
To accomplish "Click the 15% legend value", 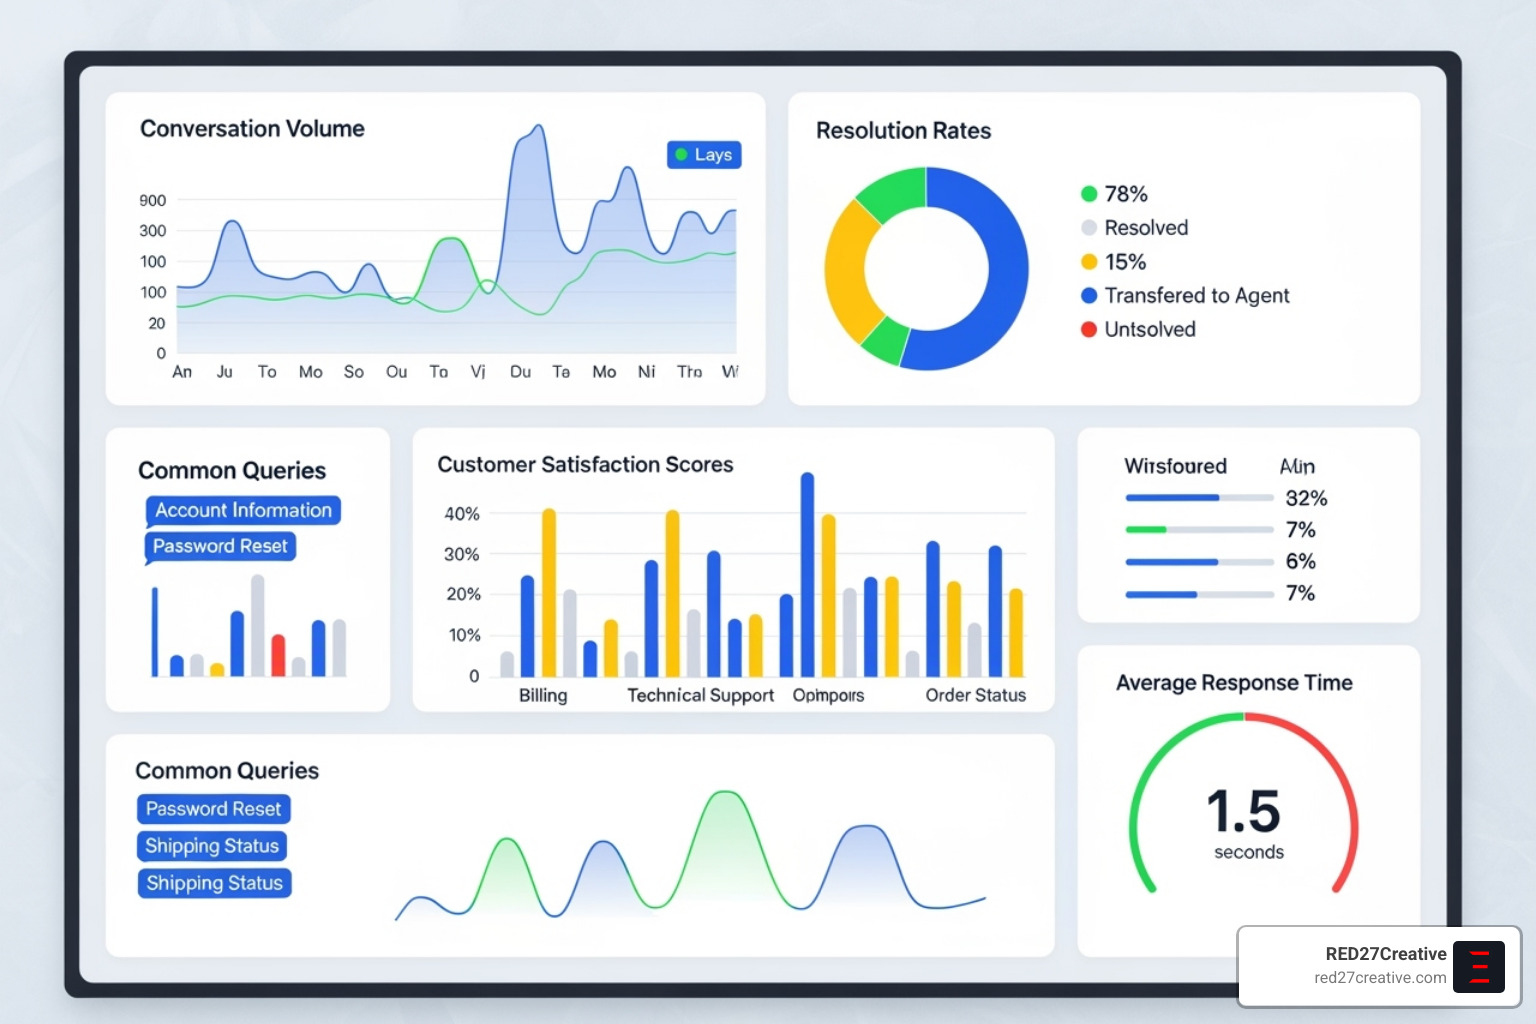I will pyautogui.click(x=1125, y=262).
